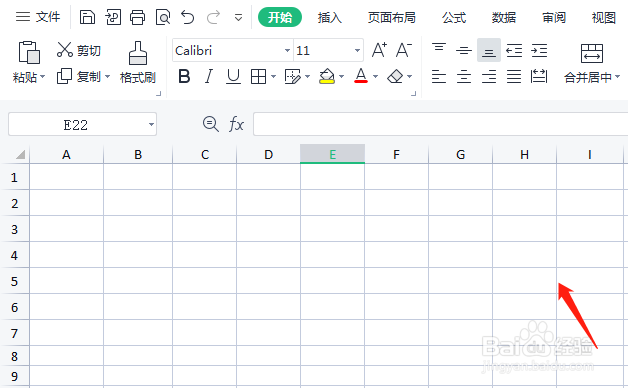Screen dimensions: 628x388
Task: Click the Save icon
Action: 87,17
